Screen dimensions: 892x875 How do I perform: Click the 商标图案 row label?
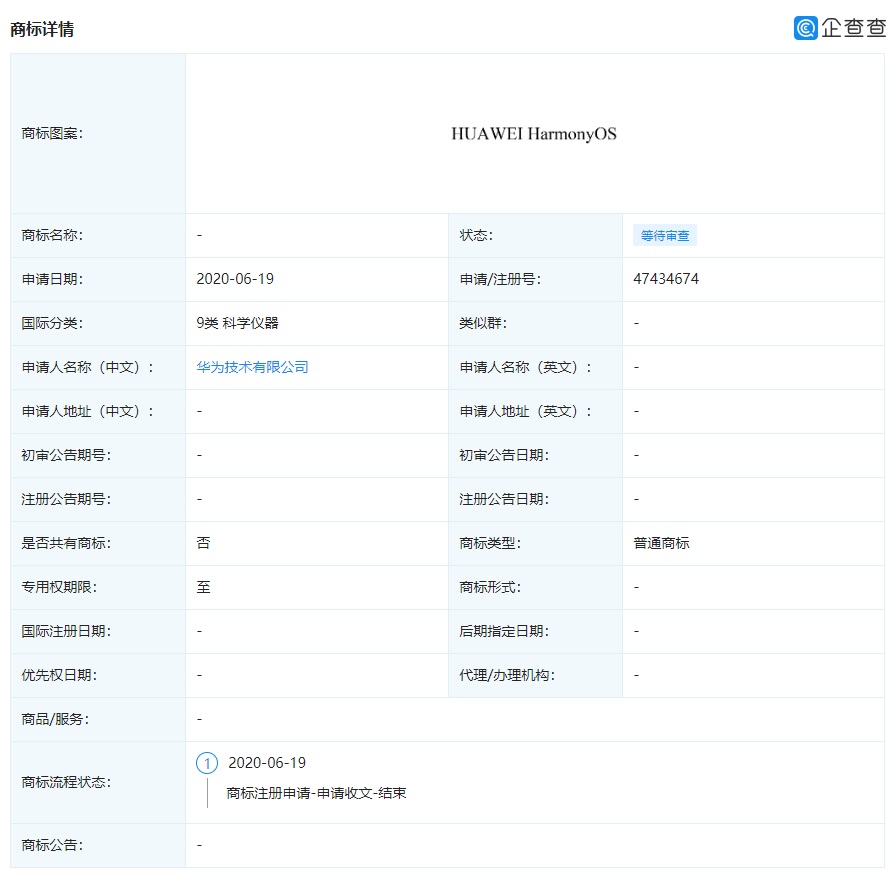pyautogui.click(x=52, y=134)
